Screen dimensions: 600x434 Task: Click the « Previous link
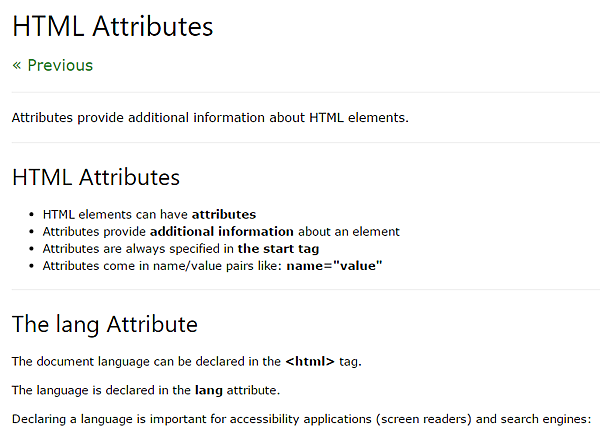click(x=52, y=65)
